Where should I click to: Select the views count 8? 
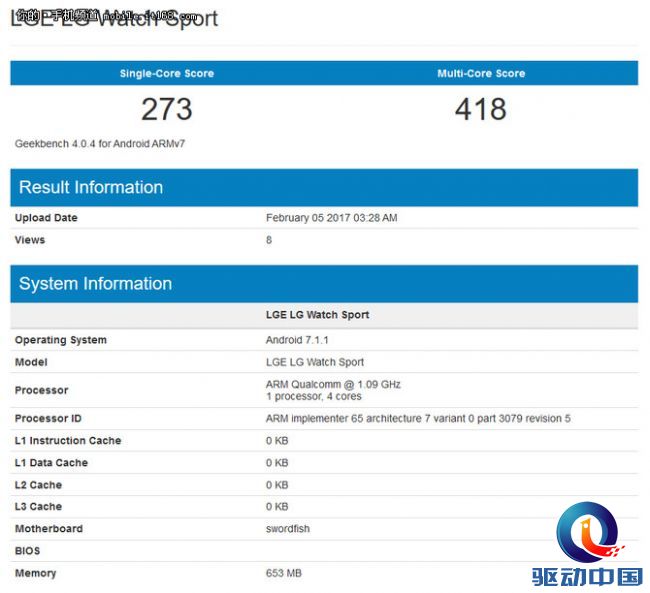coord(269,240)
